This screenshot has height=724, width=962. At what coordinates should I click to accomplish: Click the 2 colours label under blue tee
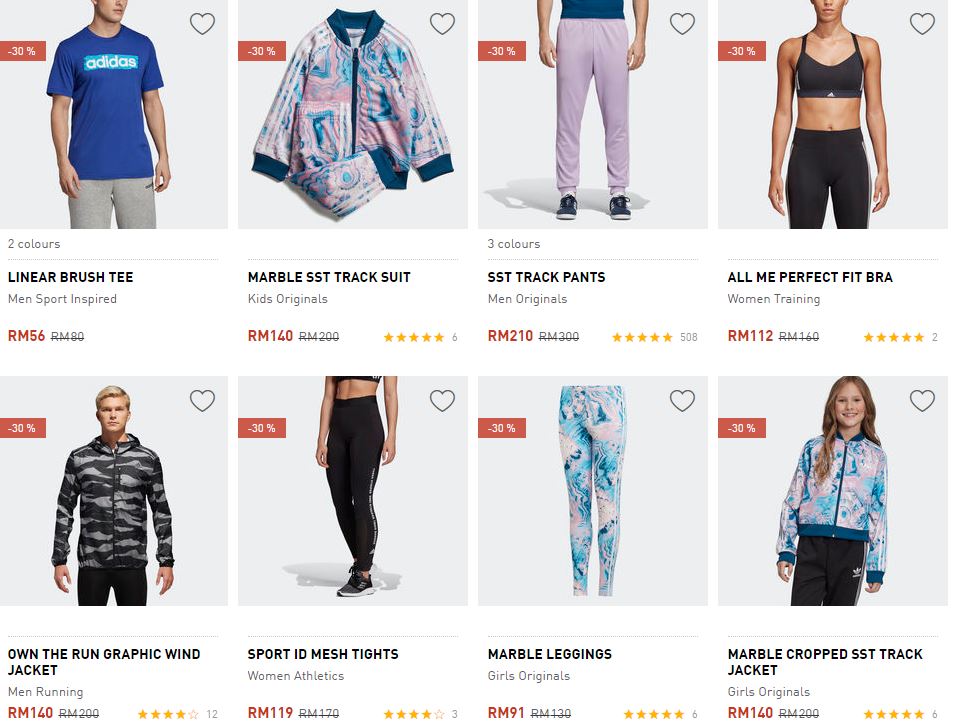pyautogui.click(x=34, y=244)
